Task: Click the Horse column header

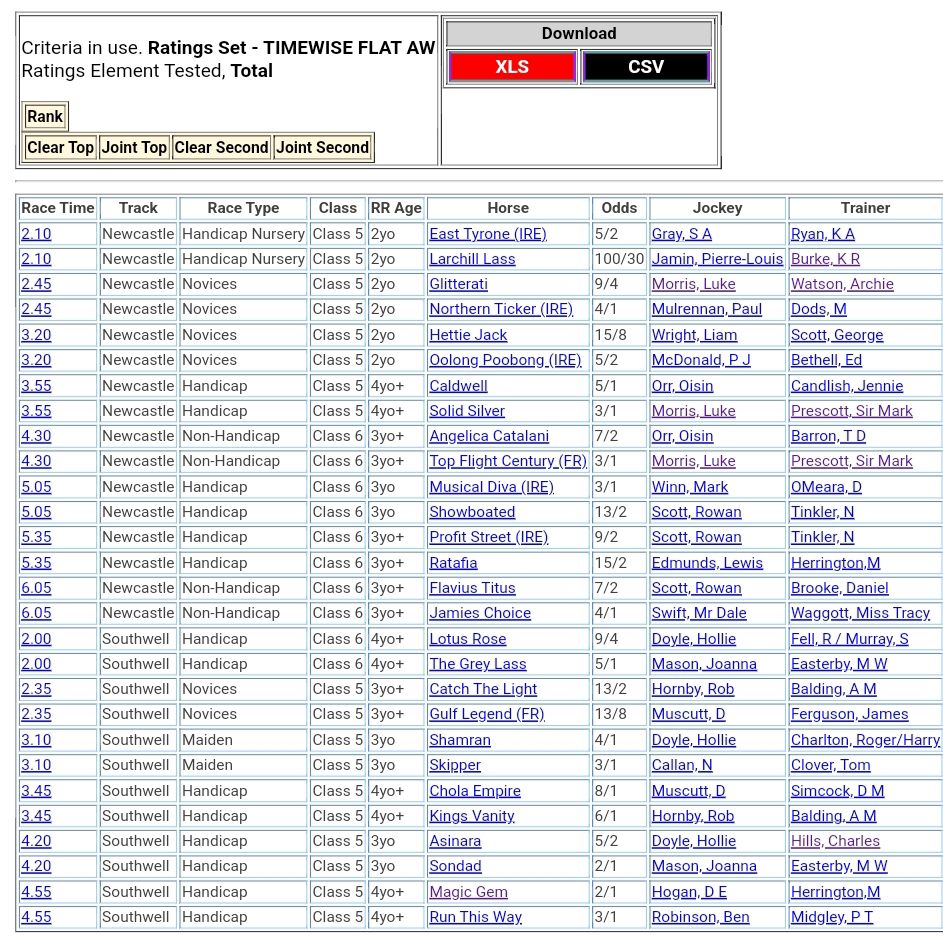Action: click(508, 208)
